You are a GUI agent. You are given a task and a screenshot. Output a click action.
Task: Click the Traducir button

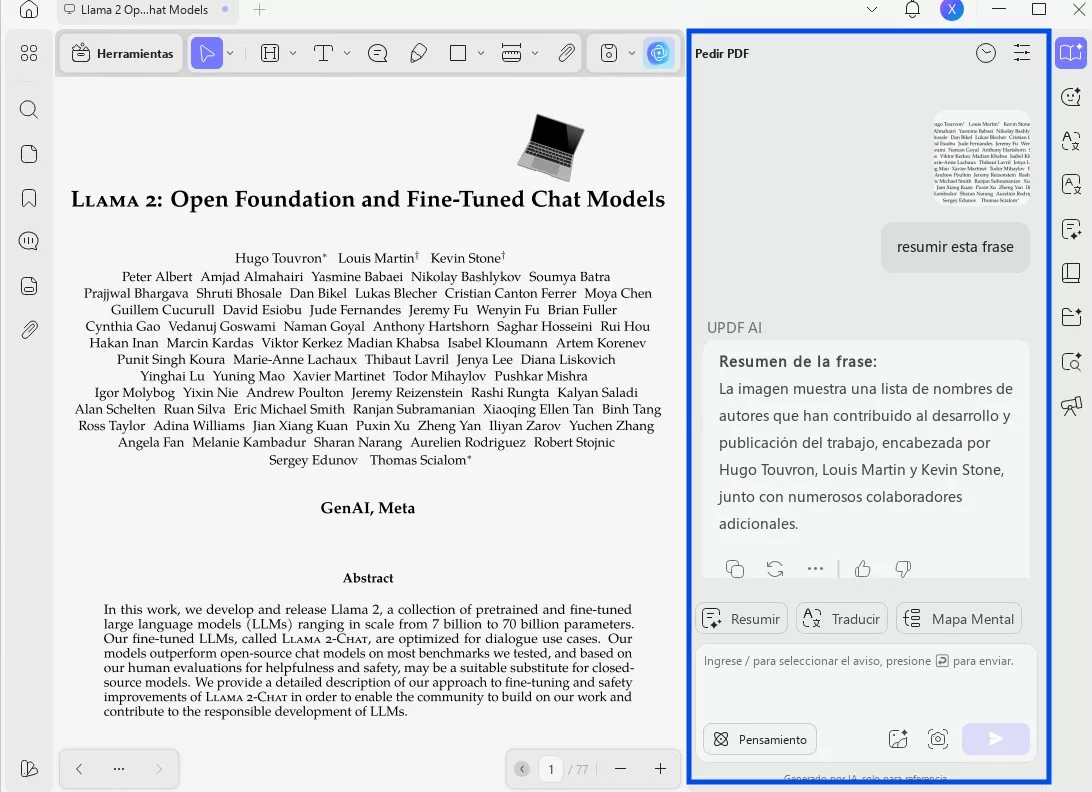[841, 619]
